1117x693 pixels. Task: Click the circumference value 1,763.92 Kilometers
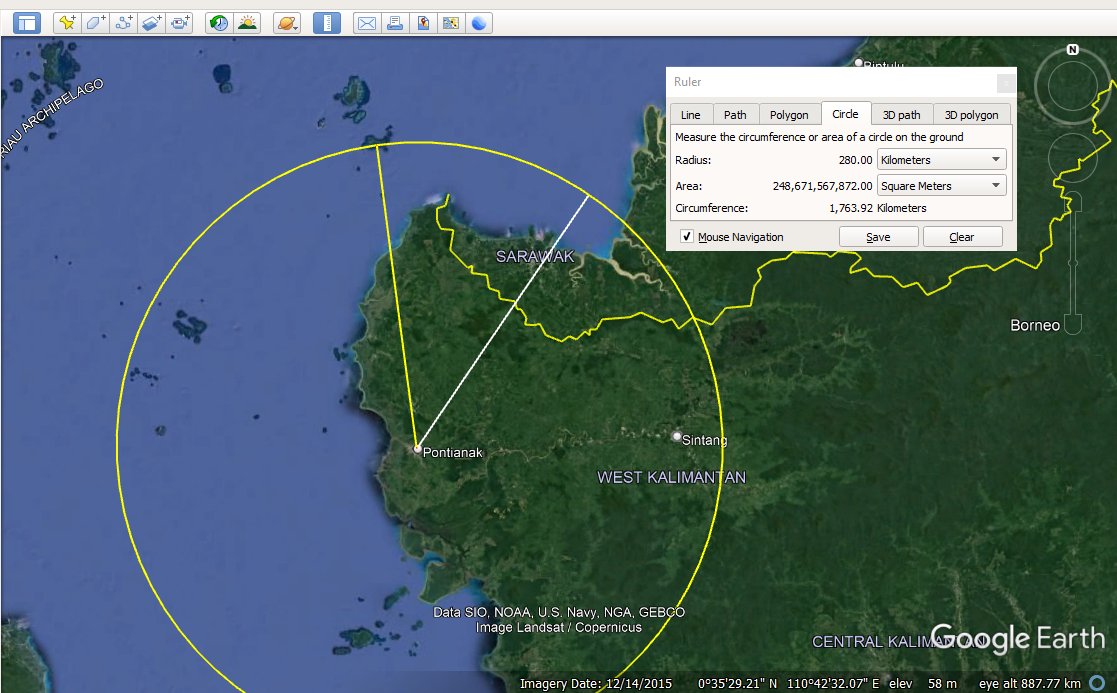click(x=878, y=208)
